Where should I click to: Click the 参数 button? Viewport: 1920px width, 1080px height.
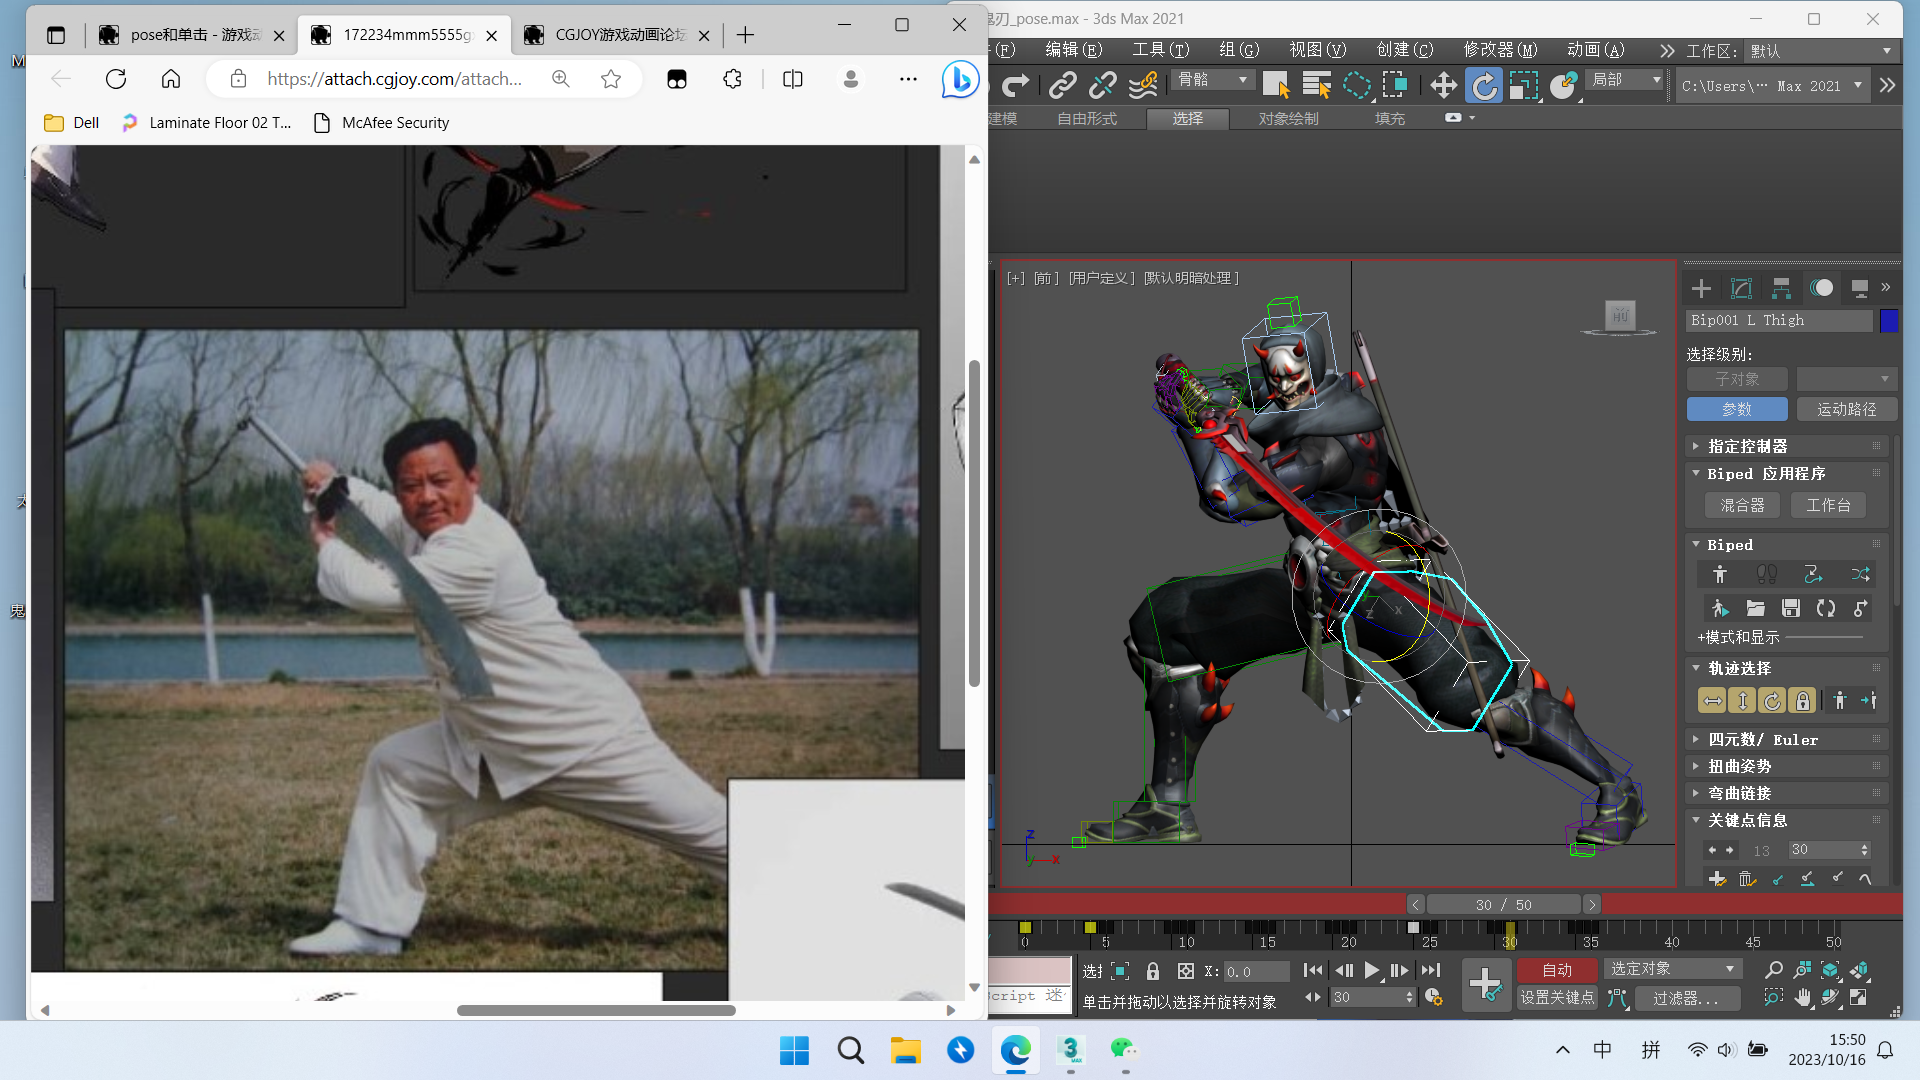point(1737,410)
